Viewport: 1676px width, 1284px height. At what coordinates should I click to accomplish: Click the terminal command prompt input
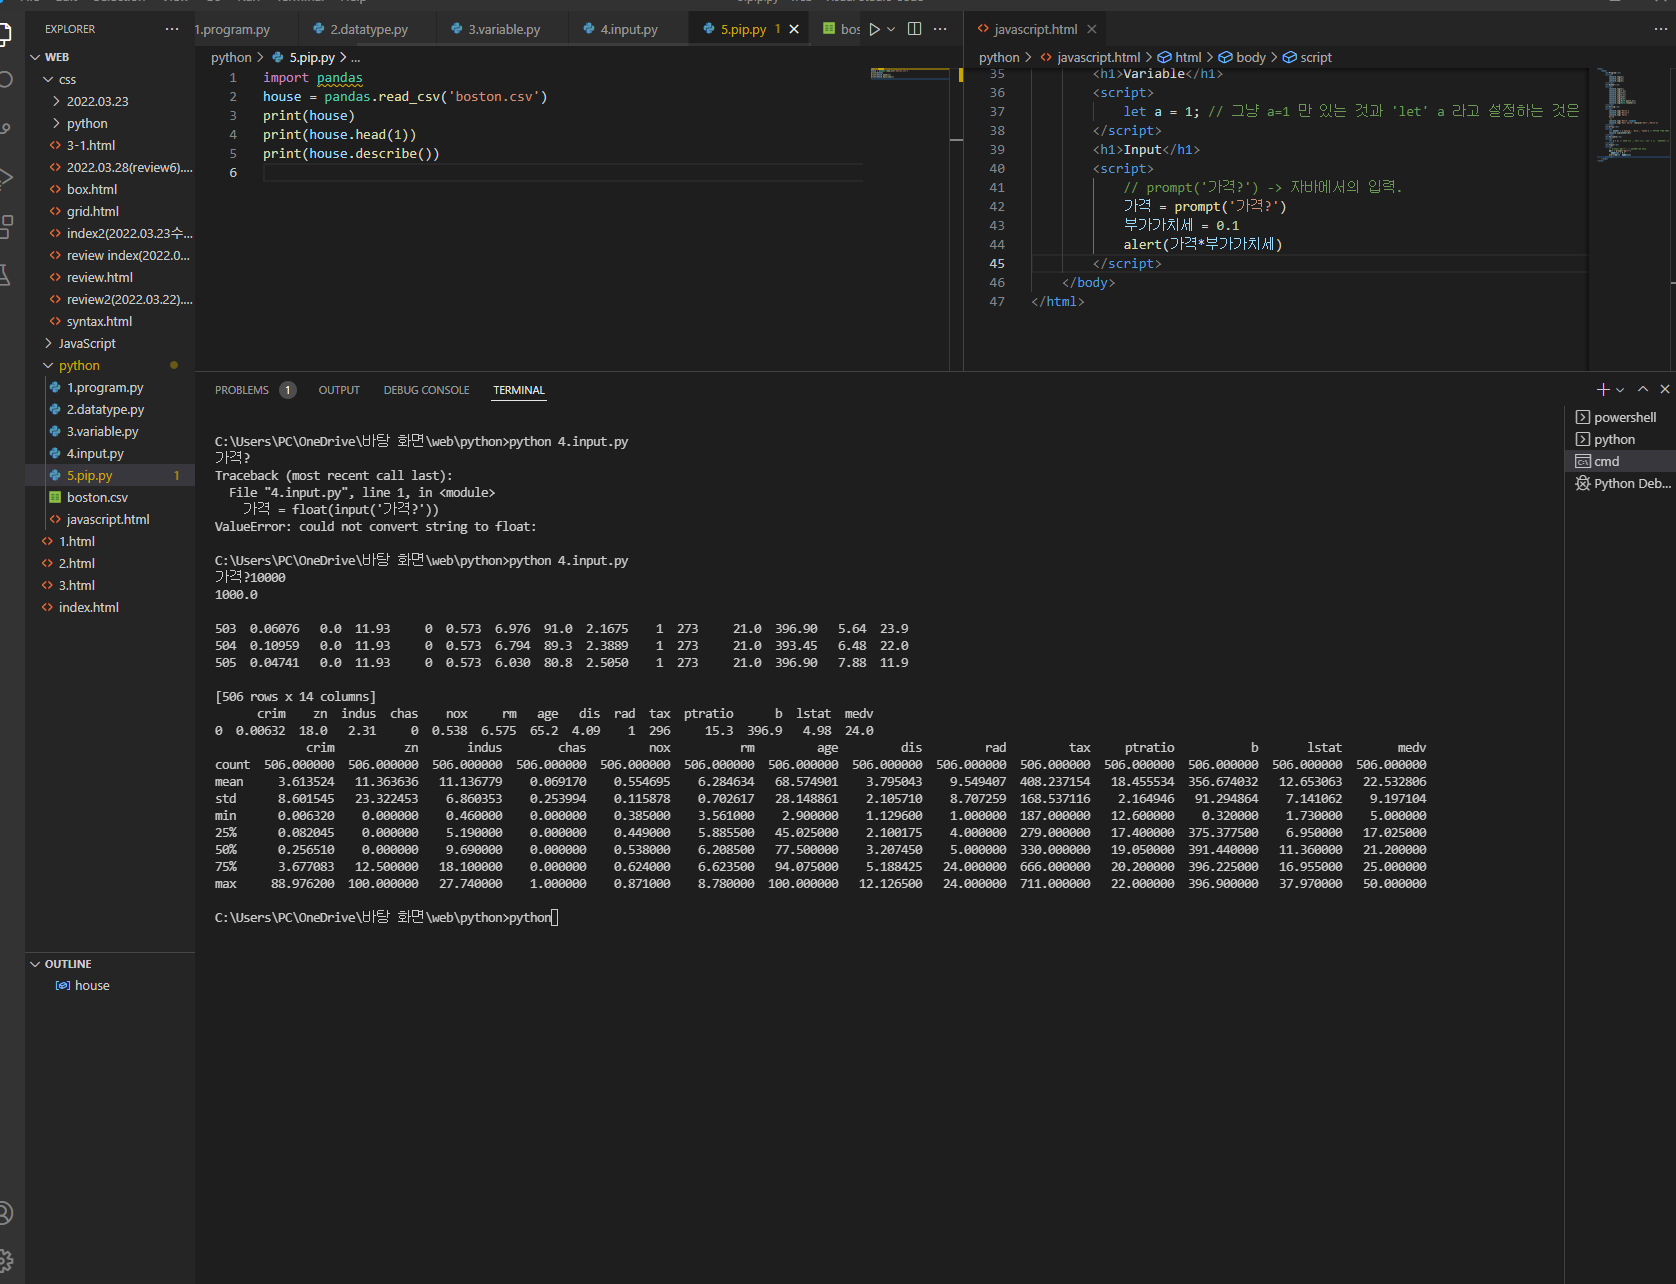(554, 917)
